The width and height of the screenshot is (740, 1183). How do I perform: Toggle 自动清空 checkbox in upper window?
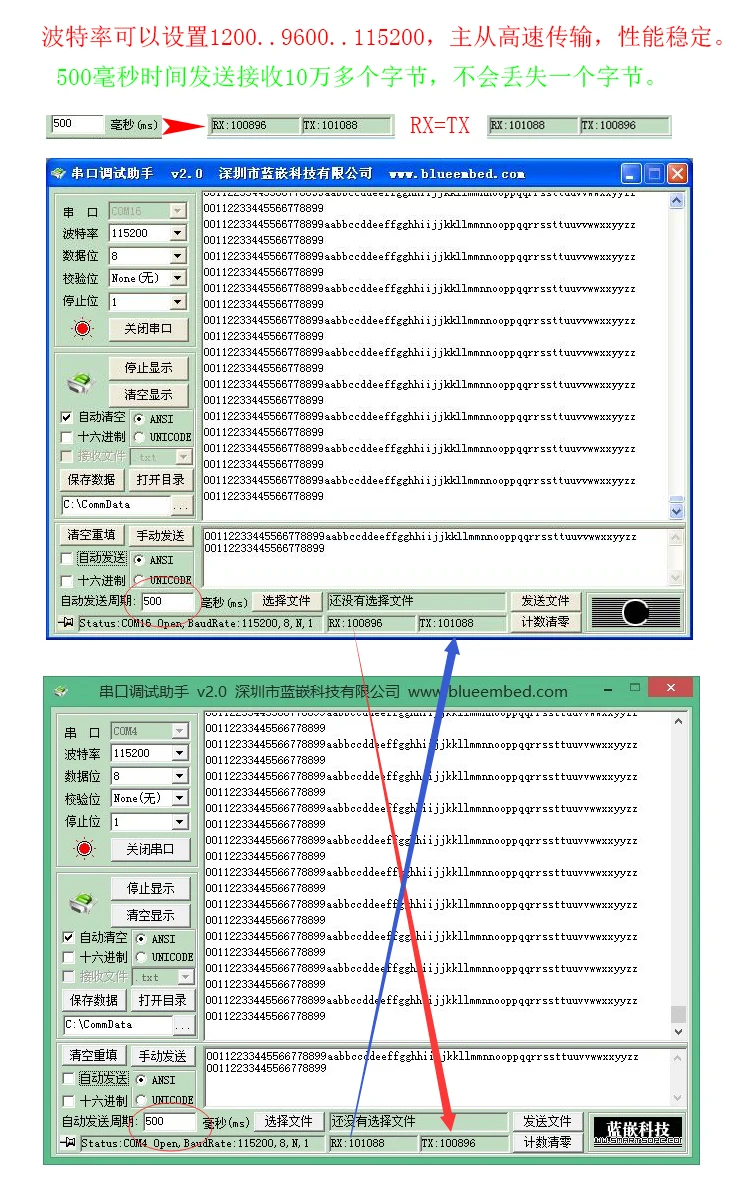tap(66, 417)
